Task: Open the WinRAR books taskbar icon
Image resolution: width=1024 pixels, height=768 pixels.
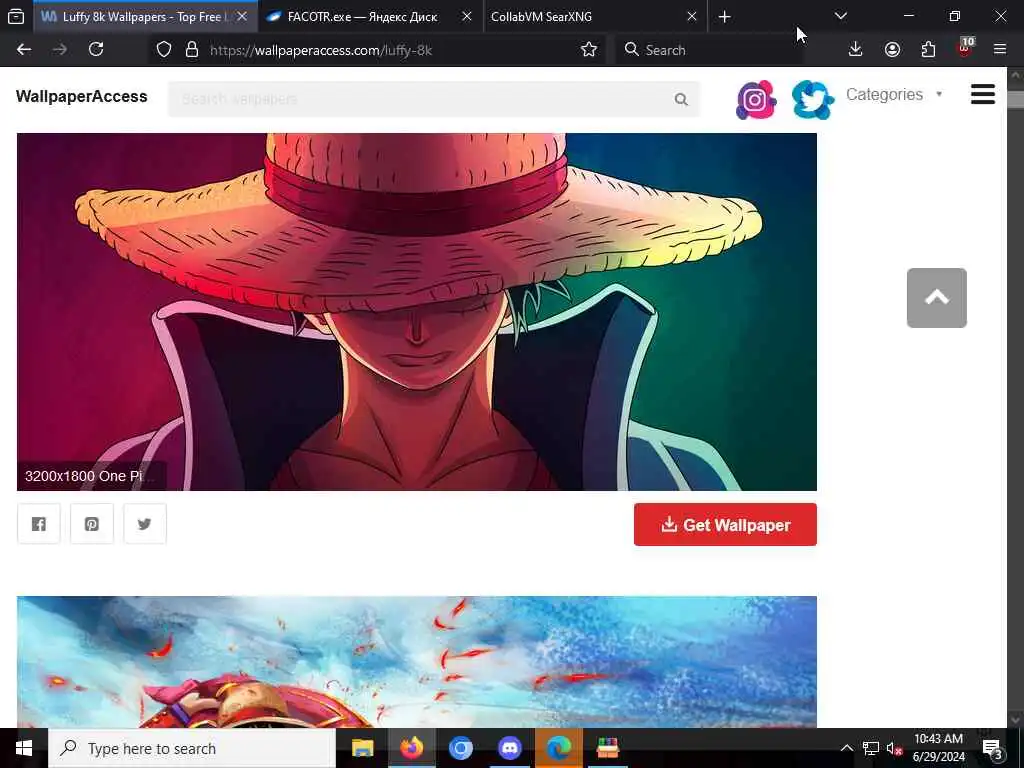Action: tap(607, 748)
